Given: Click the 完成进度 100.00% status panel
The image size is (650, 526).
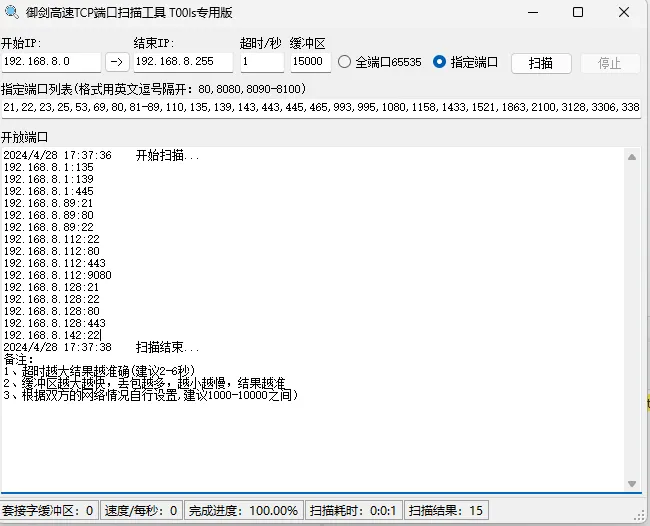Looking at the screenshot, I should [244, 511].
